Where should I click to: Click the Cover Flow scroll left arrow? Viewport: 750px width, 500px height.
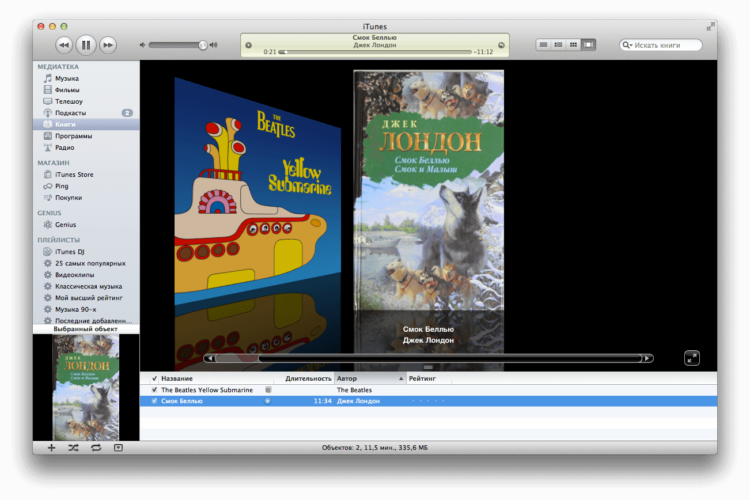pos(210,358)
